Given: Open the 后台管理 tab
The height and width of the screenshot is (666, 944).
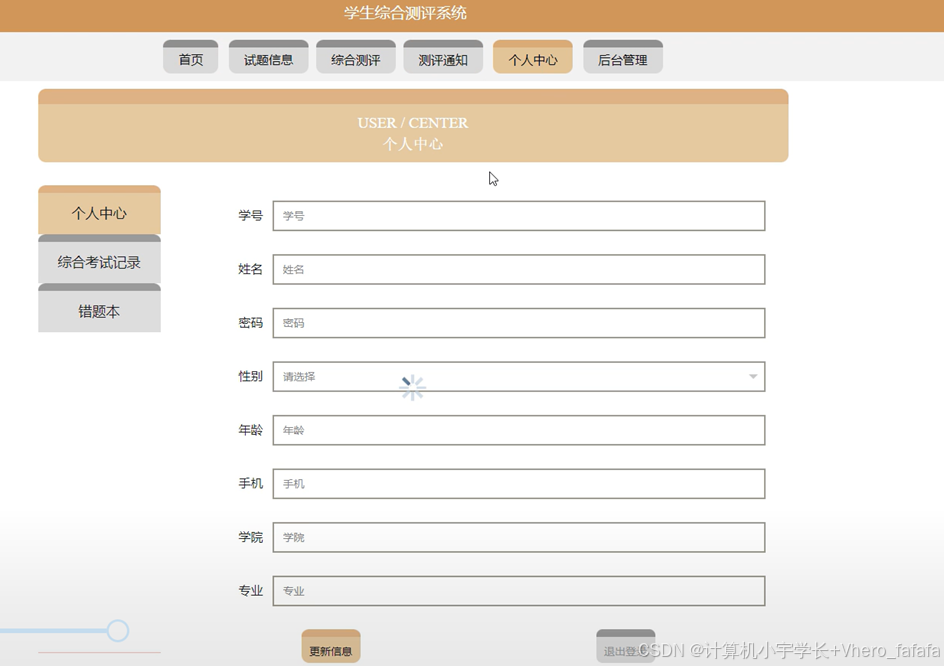Looking at the screenshot, I should pyautogui.click(x=623, y=57).
